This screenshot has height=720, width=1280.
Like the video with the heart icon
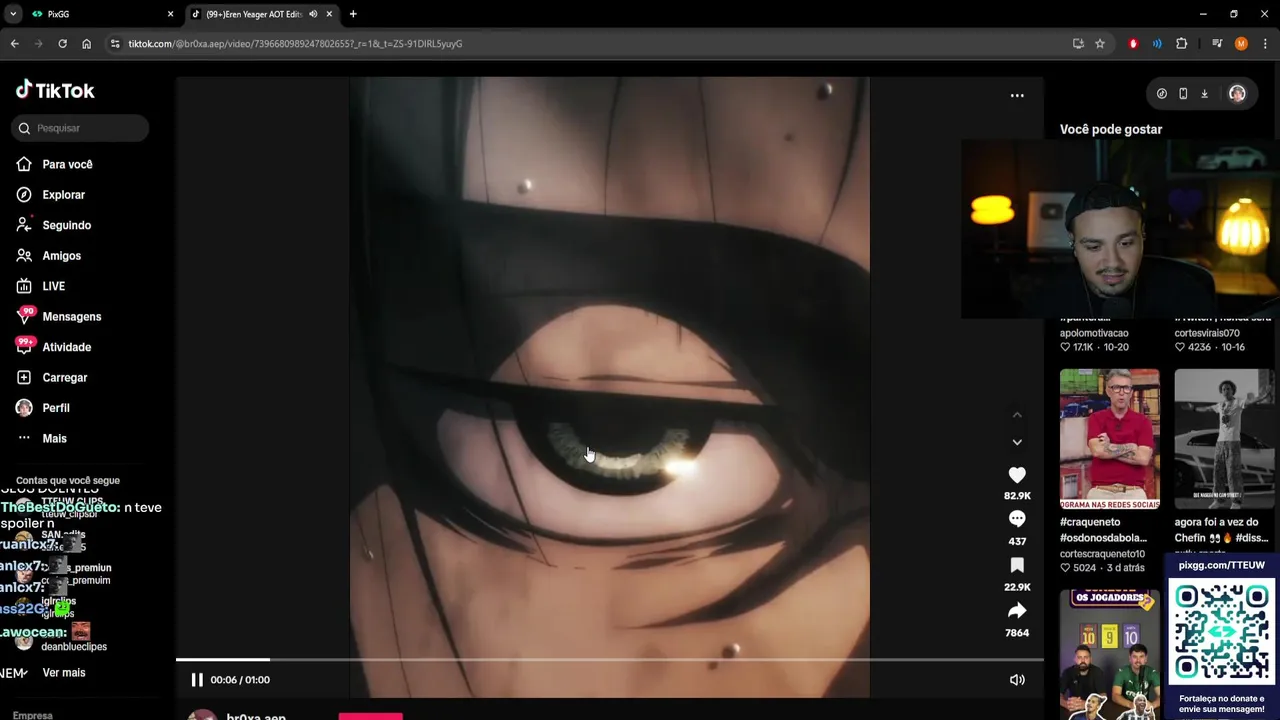click(x=1017, y=475)
